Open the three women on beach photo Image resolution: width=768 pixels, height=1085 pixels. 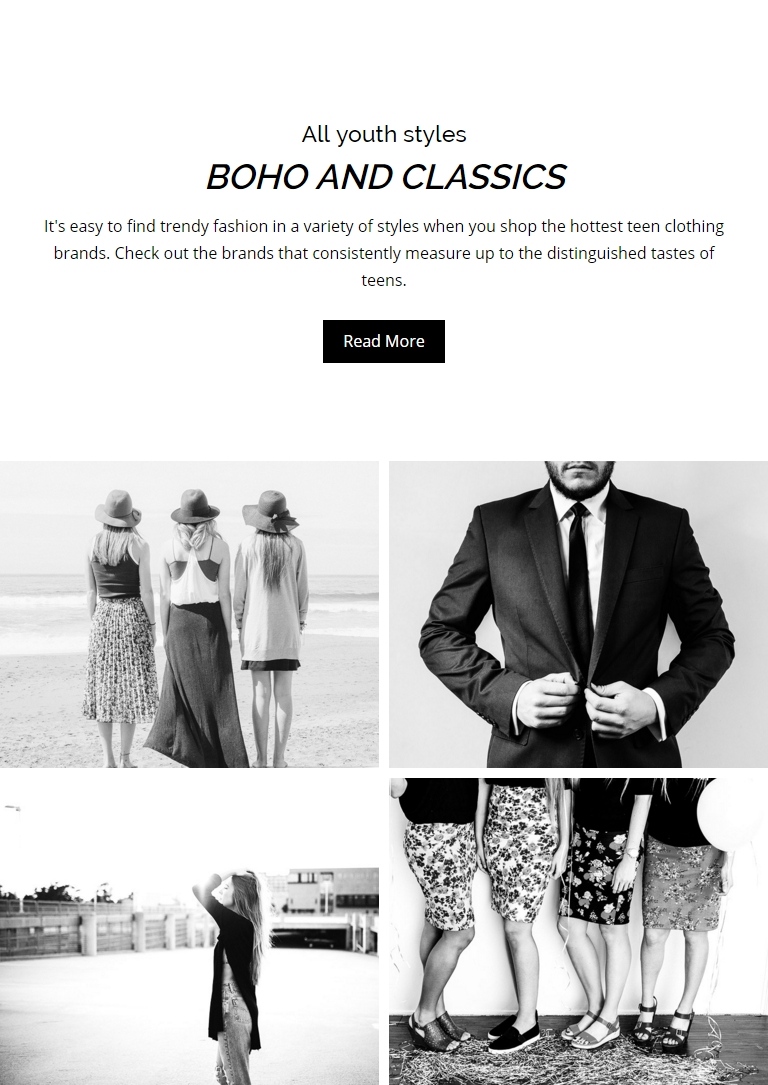coord(189,614)
